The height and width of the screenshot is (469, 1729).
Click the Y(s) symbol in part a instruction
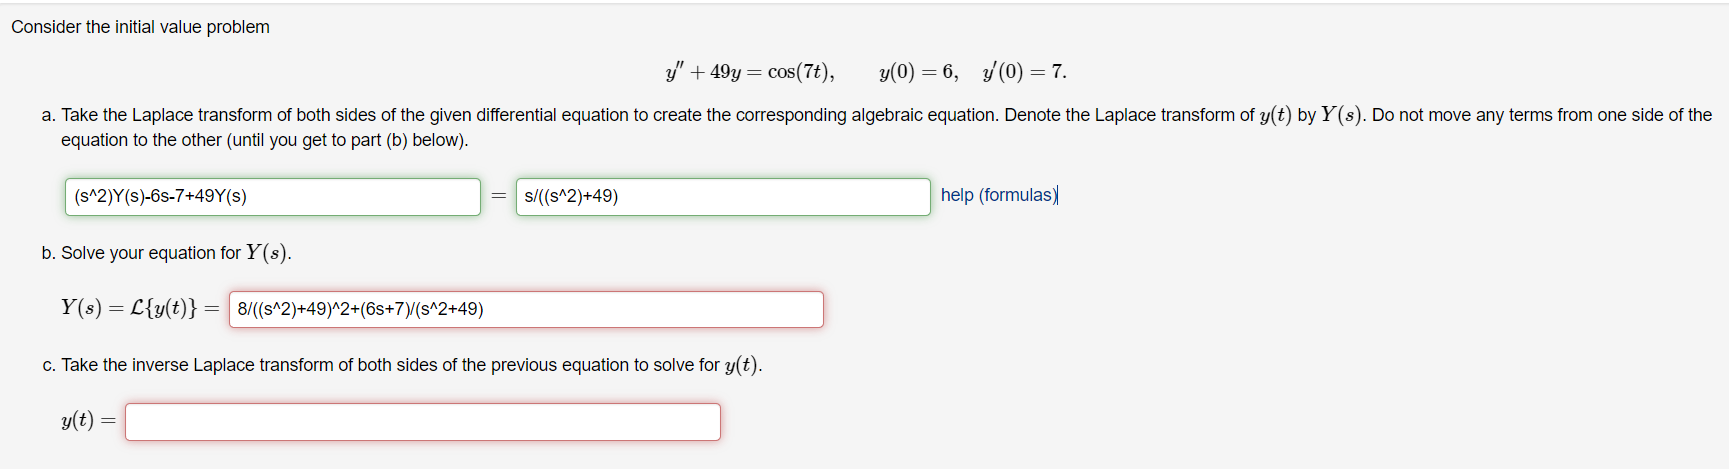(1341, 115)
